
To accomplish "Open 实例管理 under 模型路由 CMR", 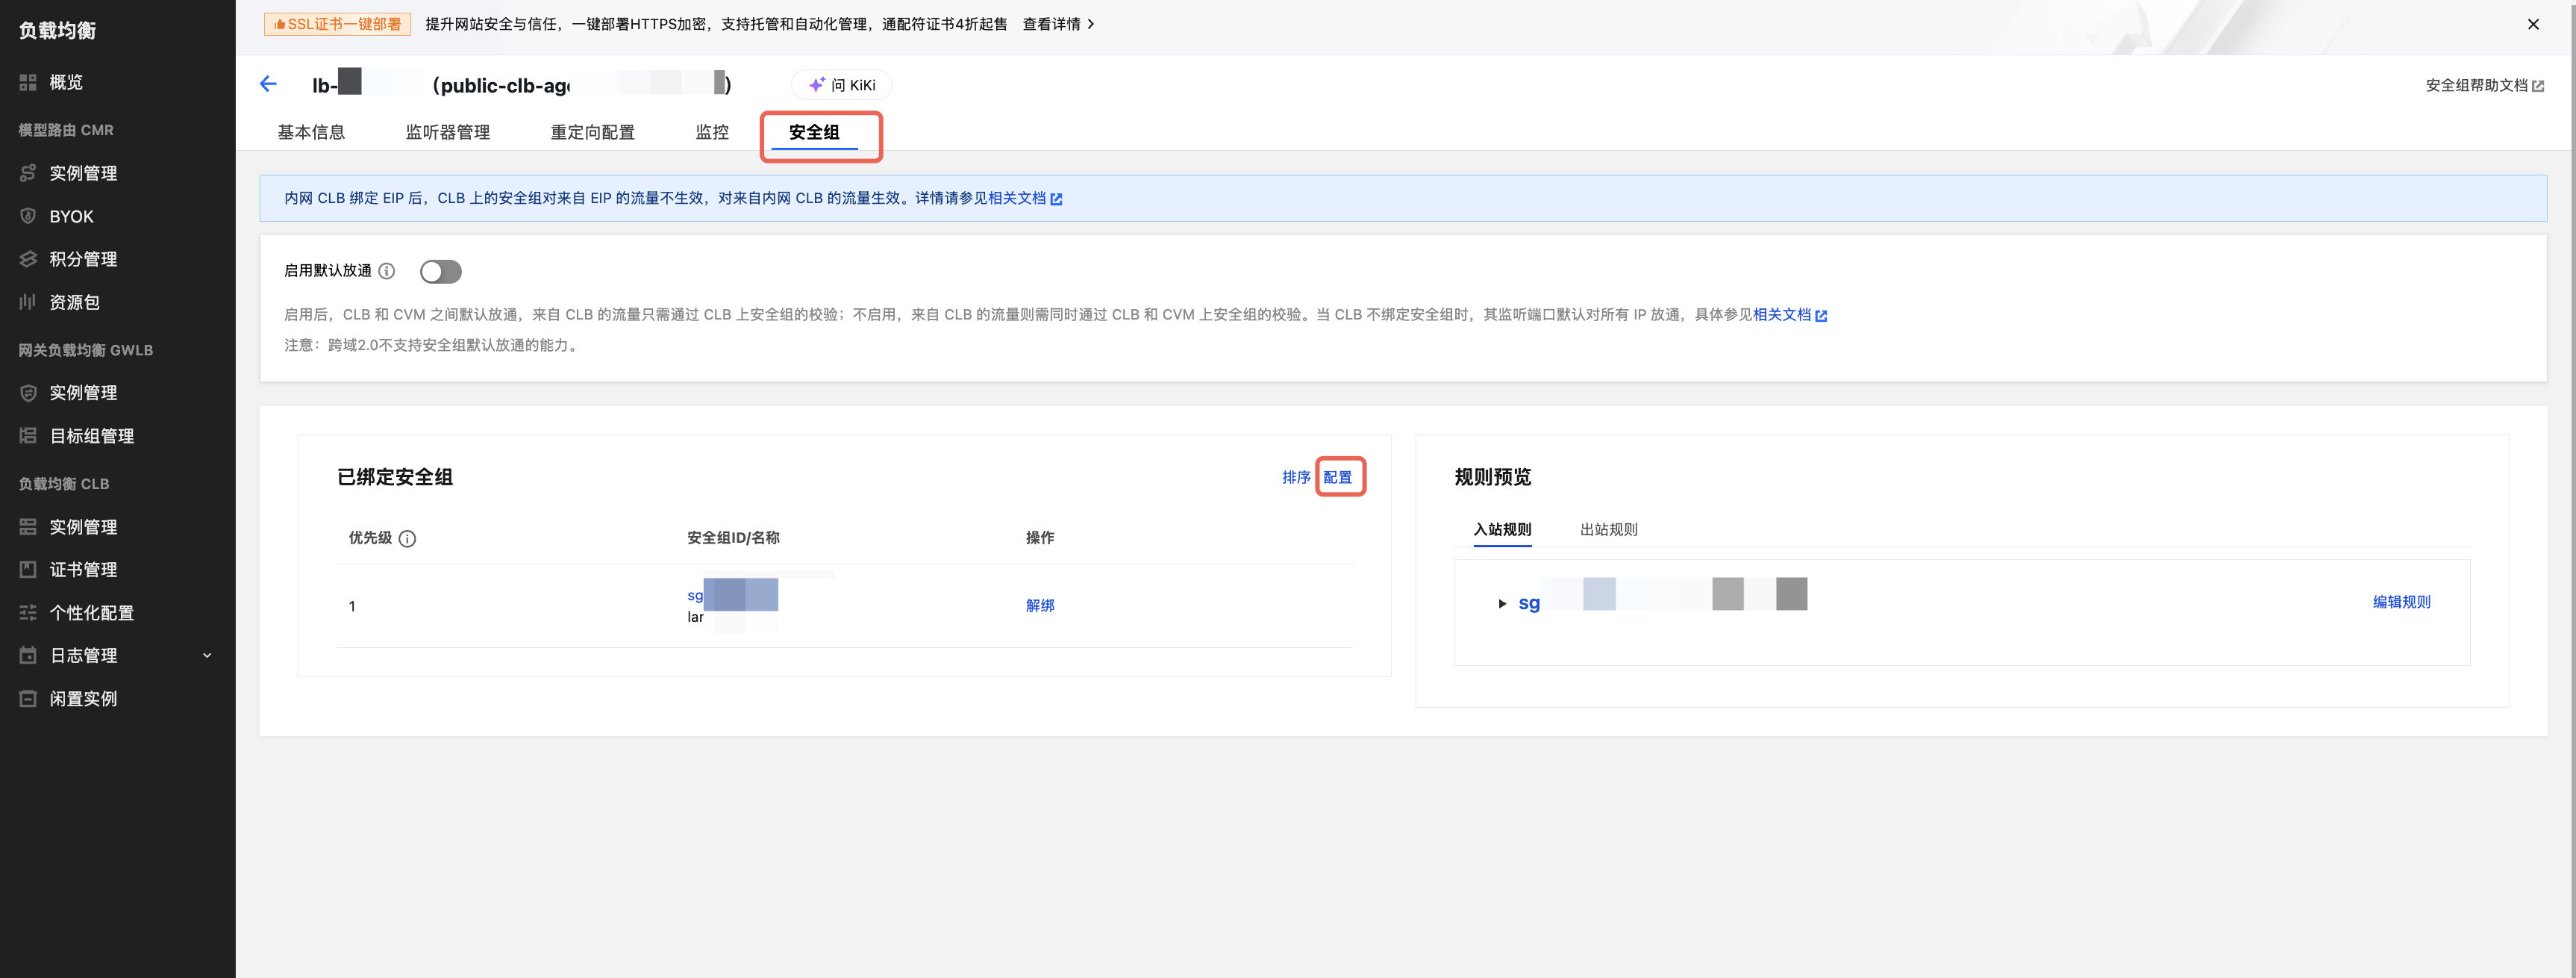I will (83, 173).
